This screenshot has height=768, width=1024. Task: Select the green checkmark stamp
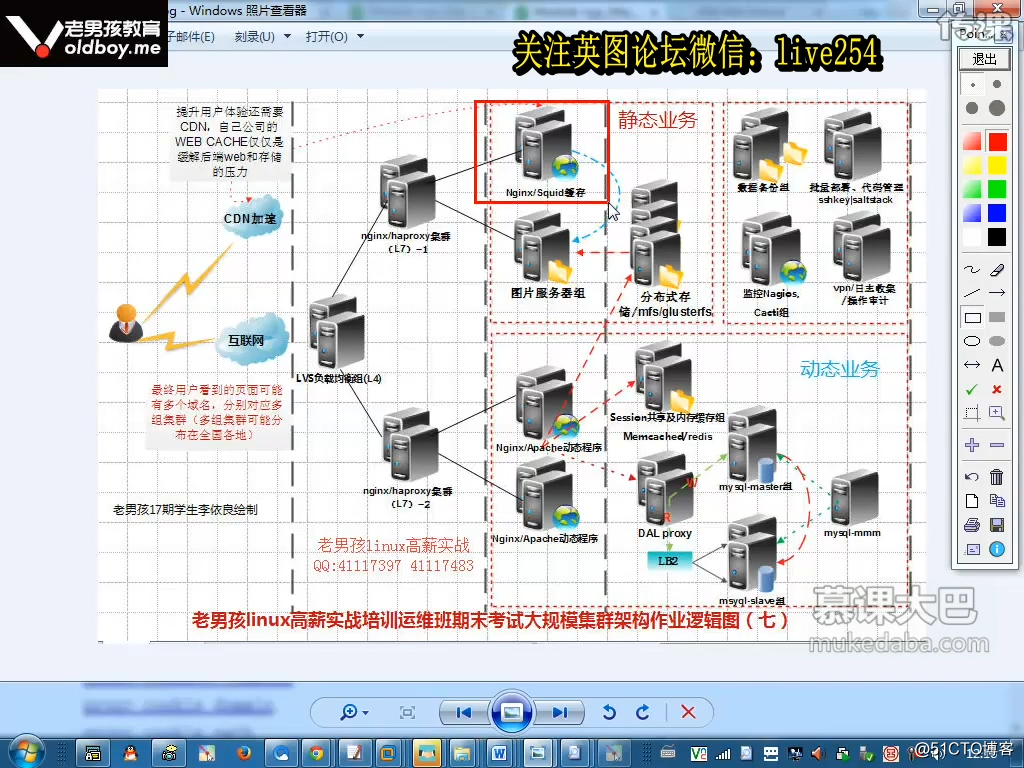coord(972,389)
